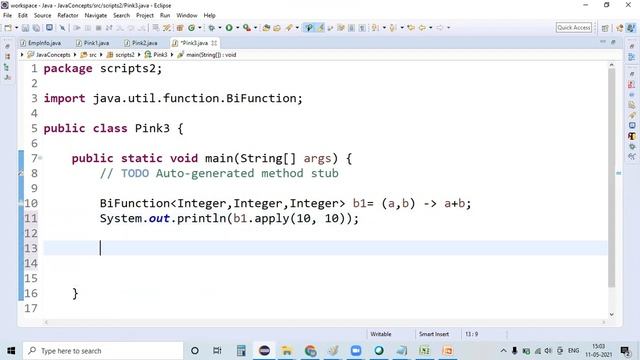Image resolution: width=640 pixels, height=360 pixels.
Task: Click the vertical editor scrollbar
Action: (611, 178)
